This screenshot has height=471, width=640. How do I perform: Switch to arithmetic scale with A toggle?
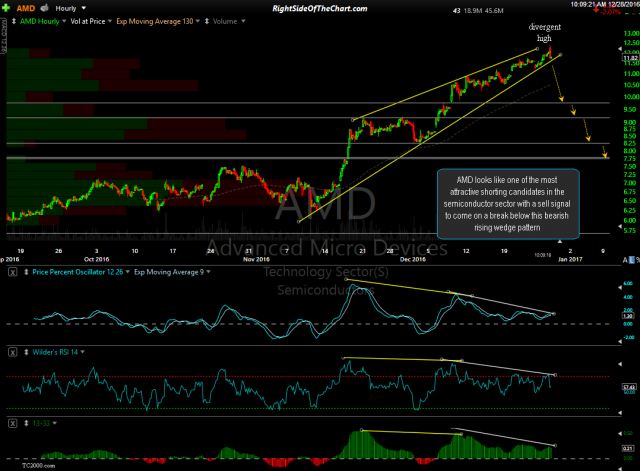[x=625, y=260]
